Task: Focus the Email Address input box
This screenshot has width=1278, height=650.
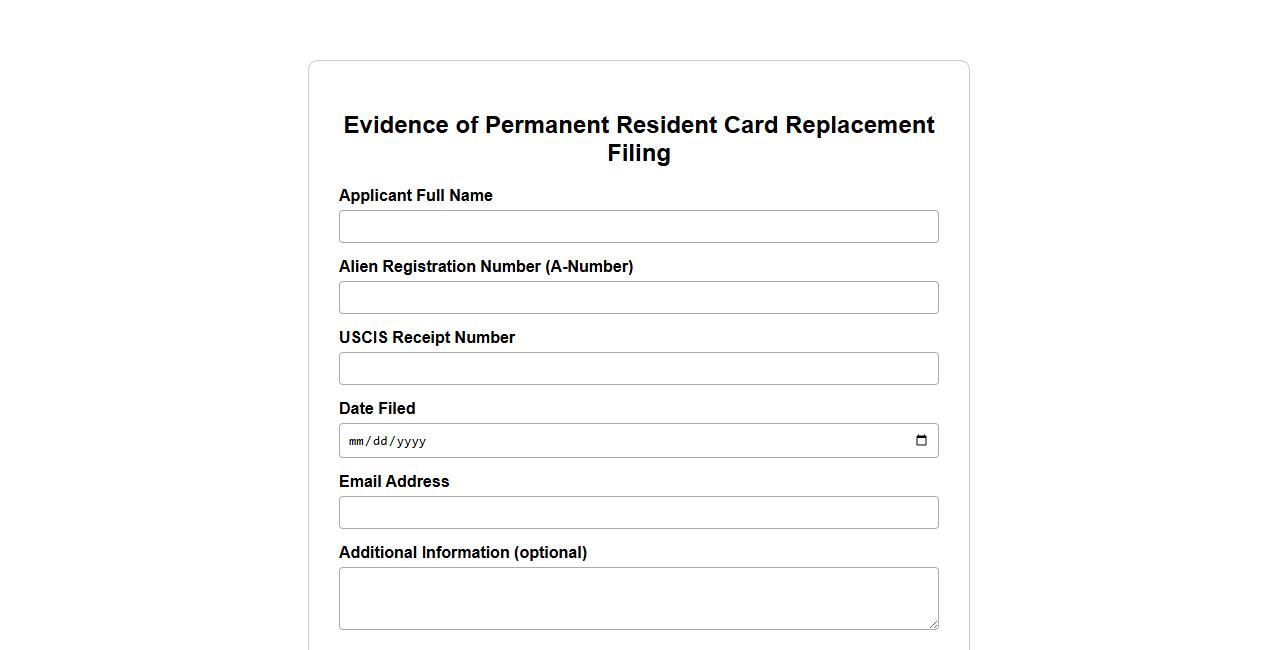Action: tap(638, 513)
